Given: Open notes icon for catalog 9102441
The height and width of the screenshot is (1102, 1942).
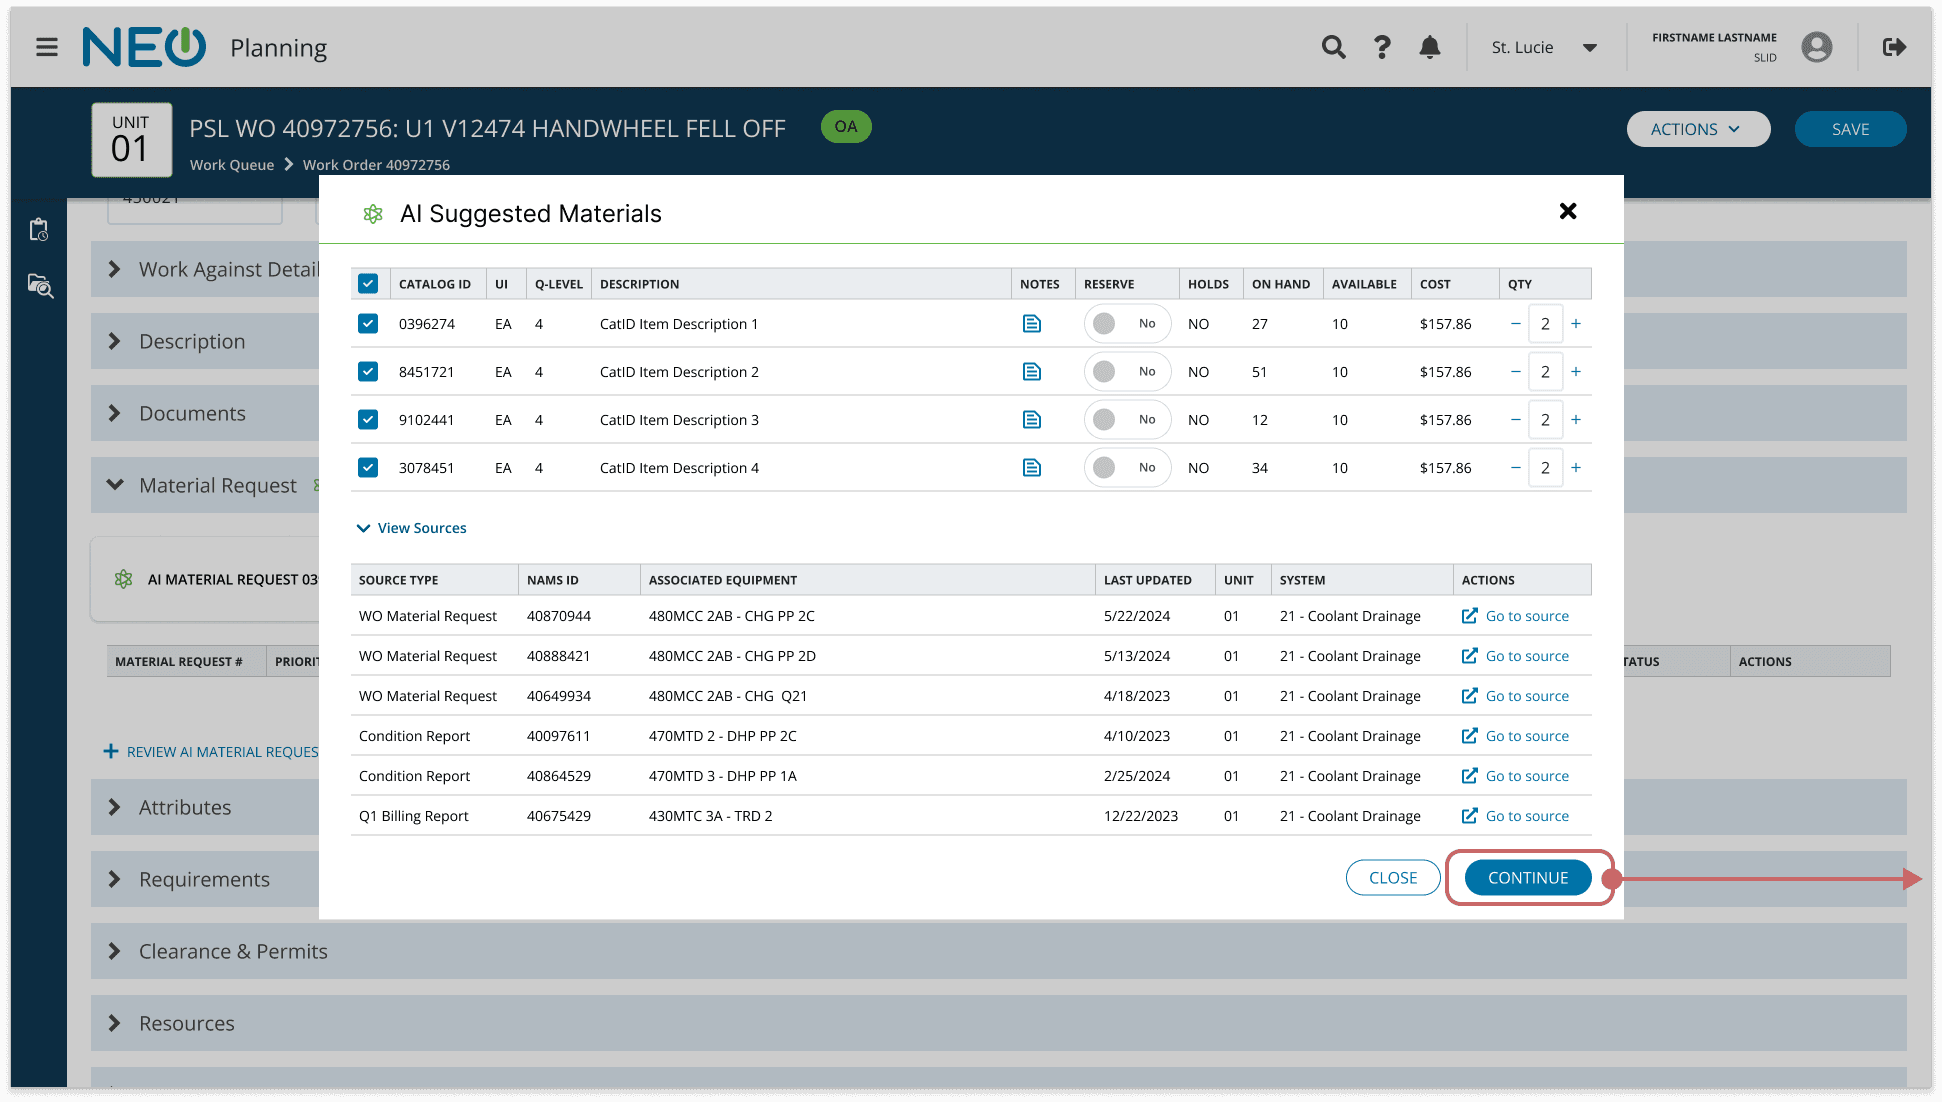Looking at the screenshot, I should pyautogui.click(x=1032, y=420).
